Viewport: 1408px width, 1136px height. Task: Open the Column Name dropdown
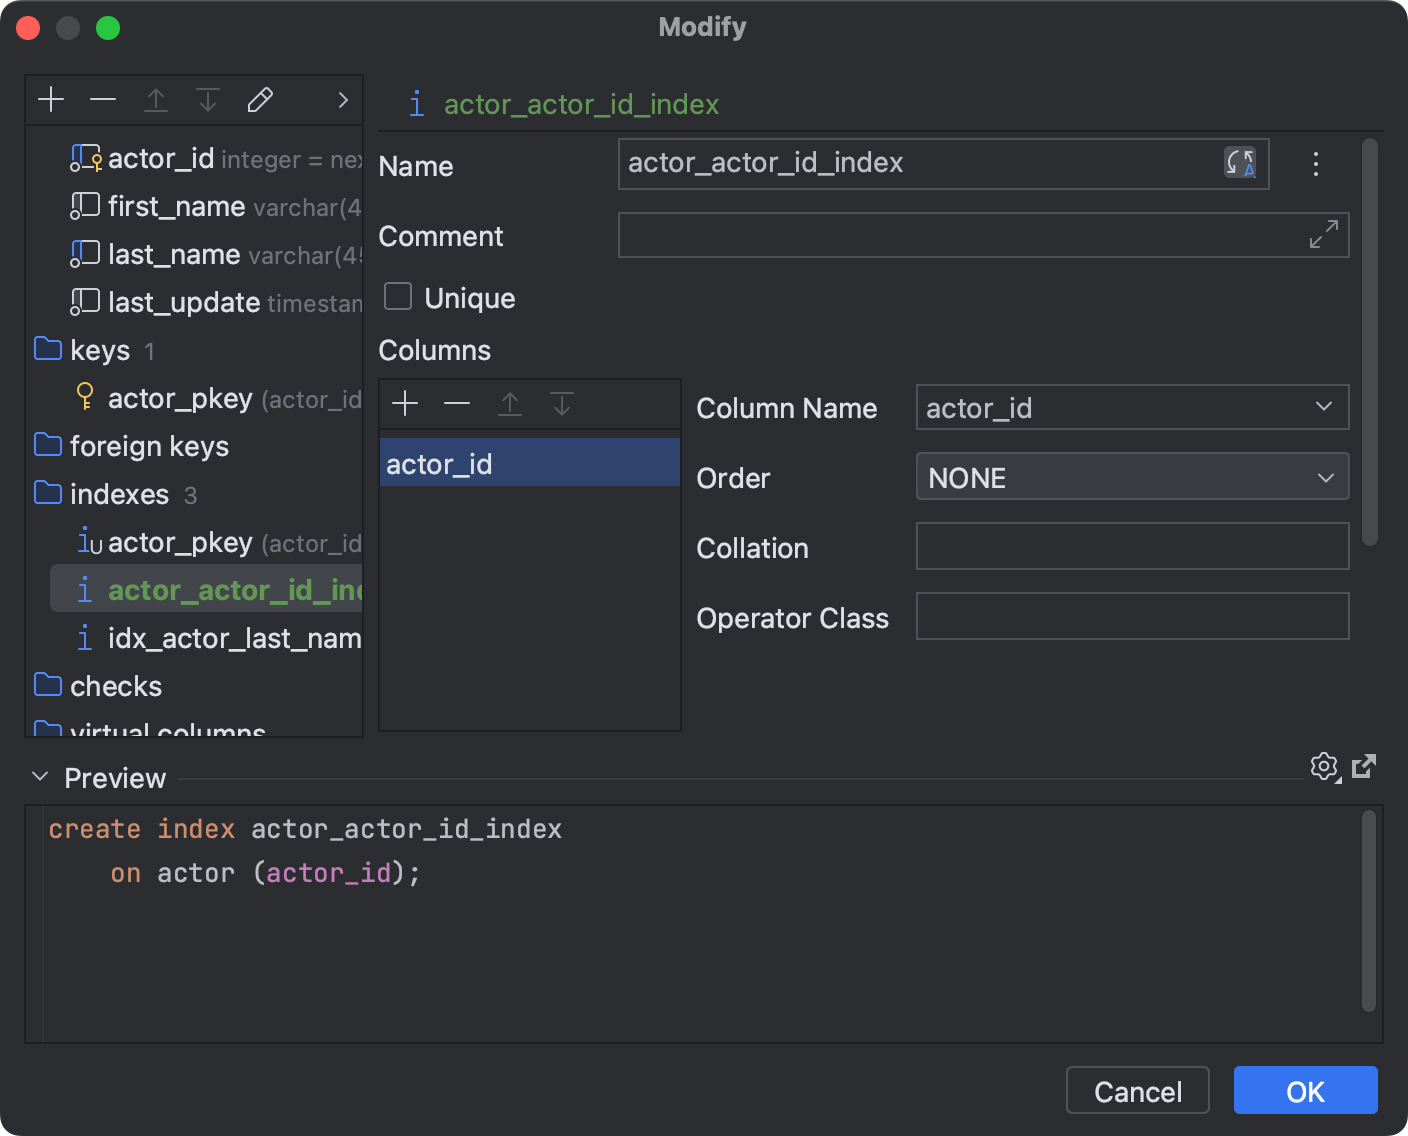[x=1324, y=407]
